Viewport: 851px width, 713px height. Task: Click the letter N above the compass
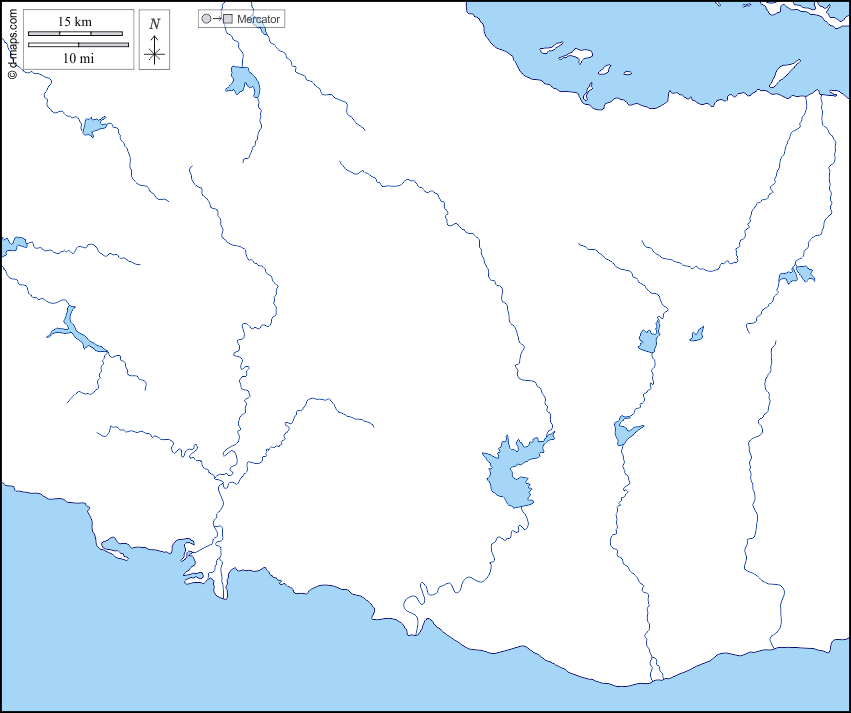click(154, 24)
